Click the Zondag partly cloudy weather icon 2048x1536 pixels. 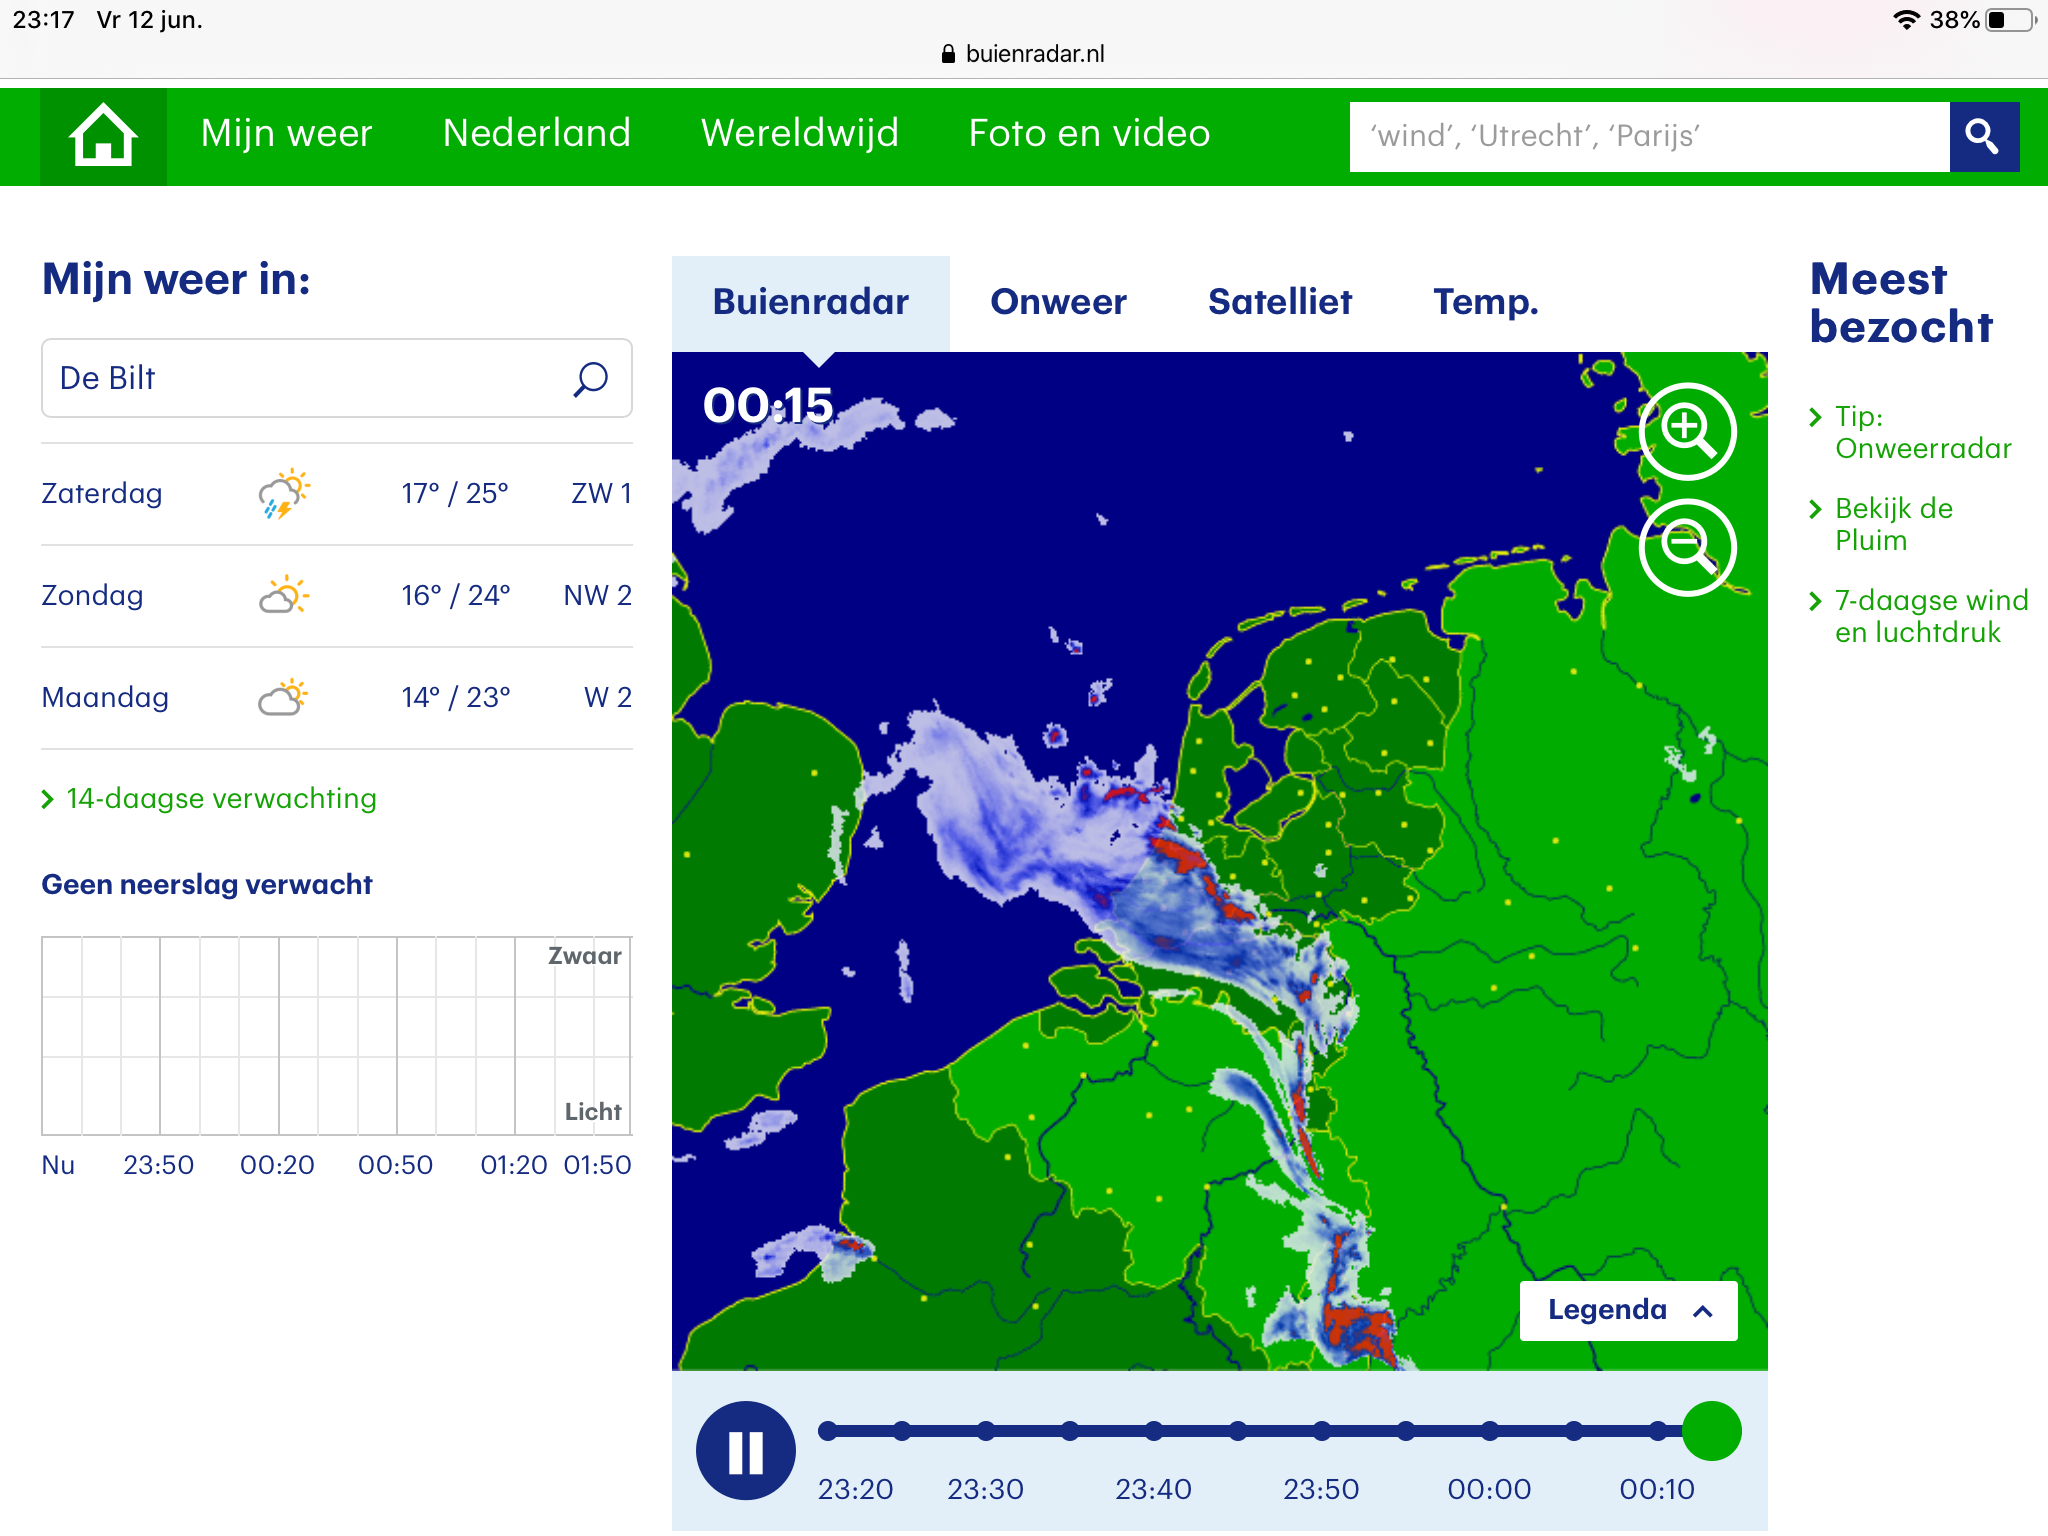point(284,595)
